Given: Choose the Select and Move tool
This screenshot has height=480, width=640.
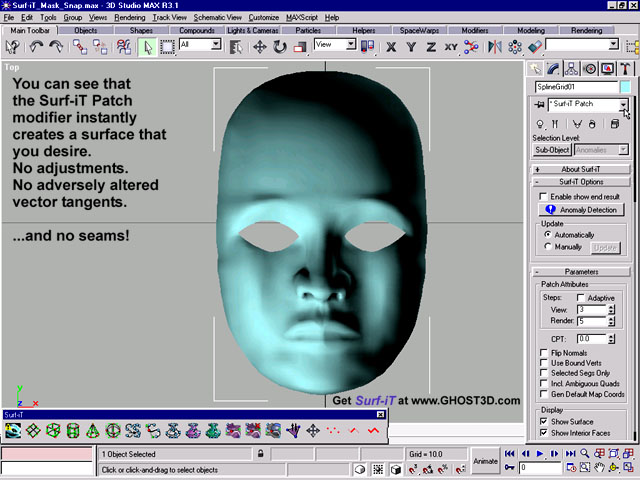Looking at the screenshot, I should tap(260, 47).
